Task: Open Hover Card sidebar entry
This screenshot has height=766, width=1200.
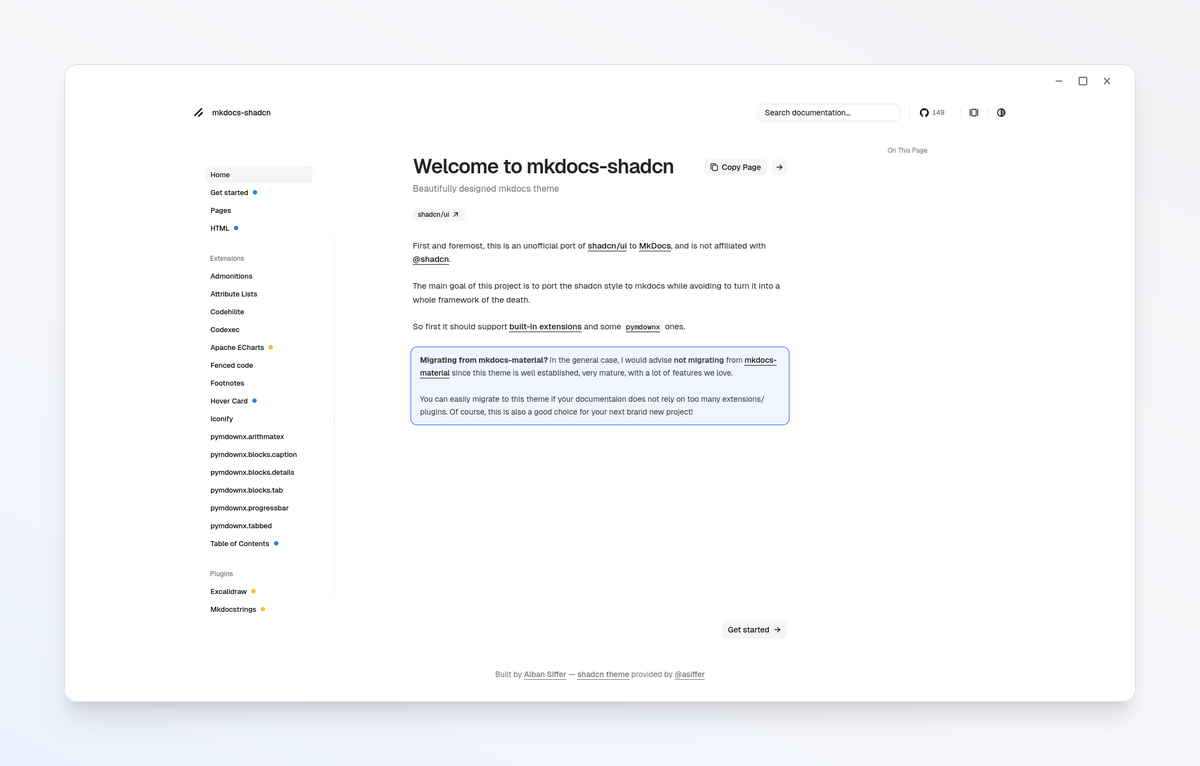Action: click(229, 401)
